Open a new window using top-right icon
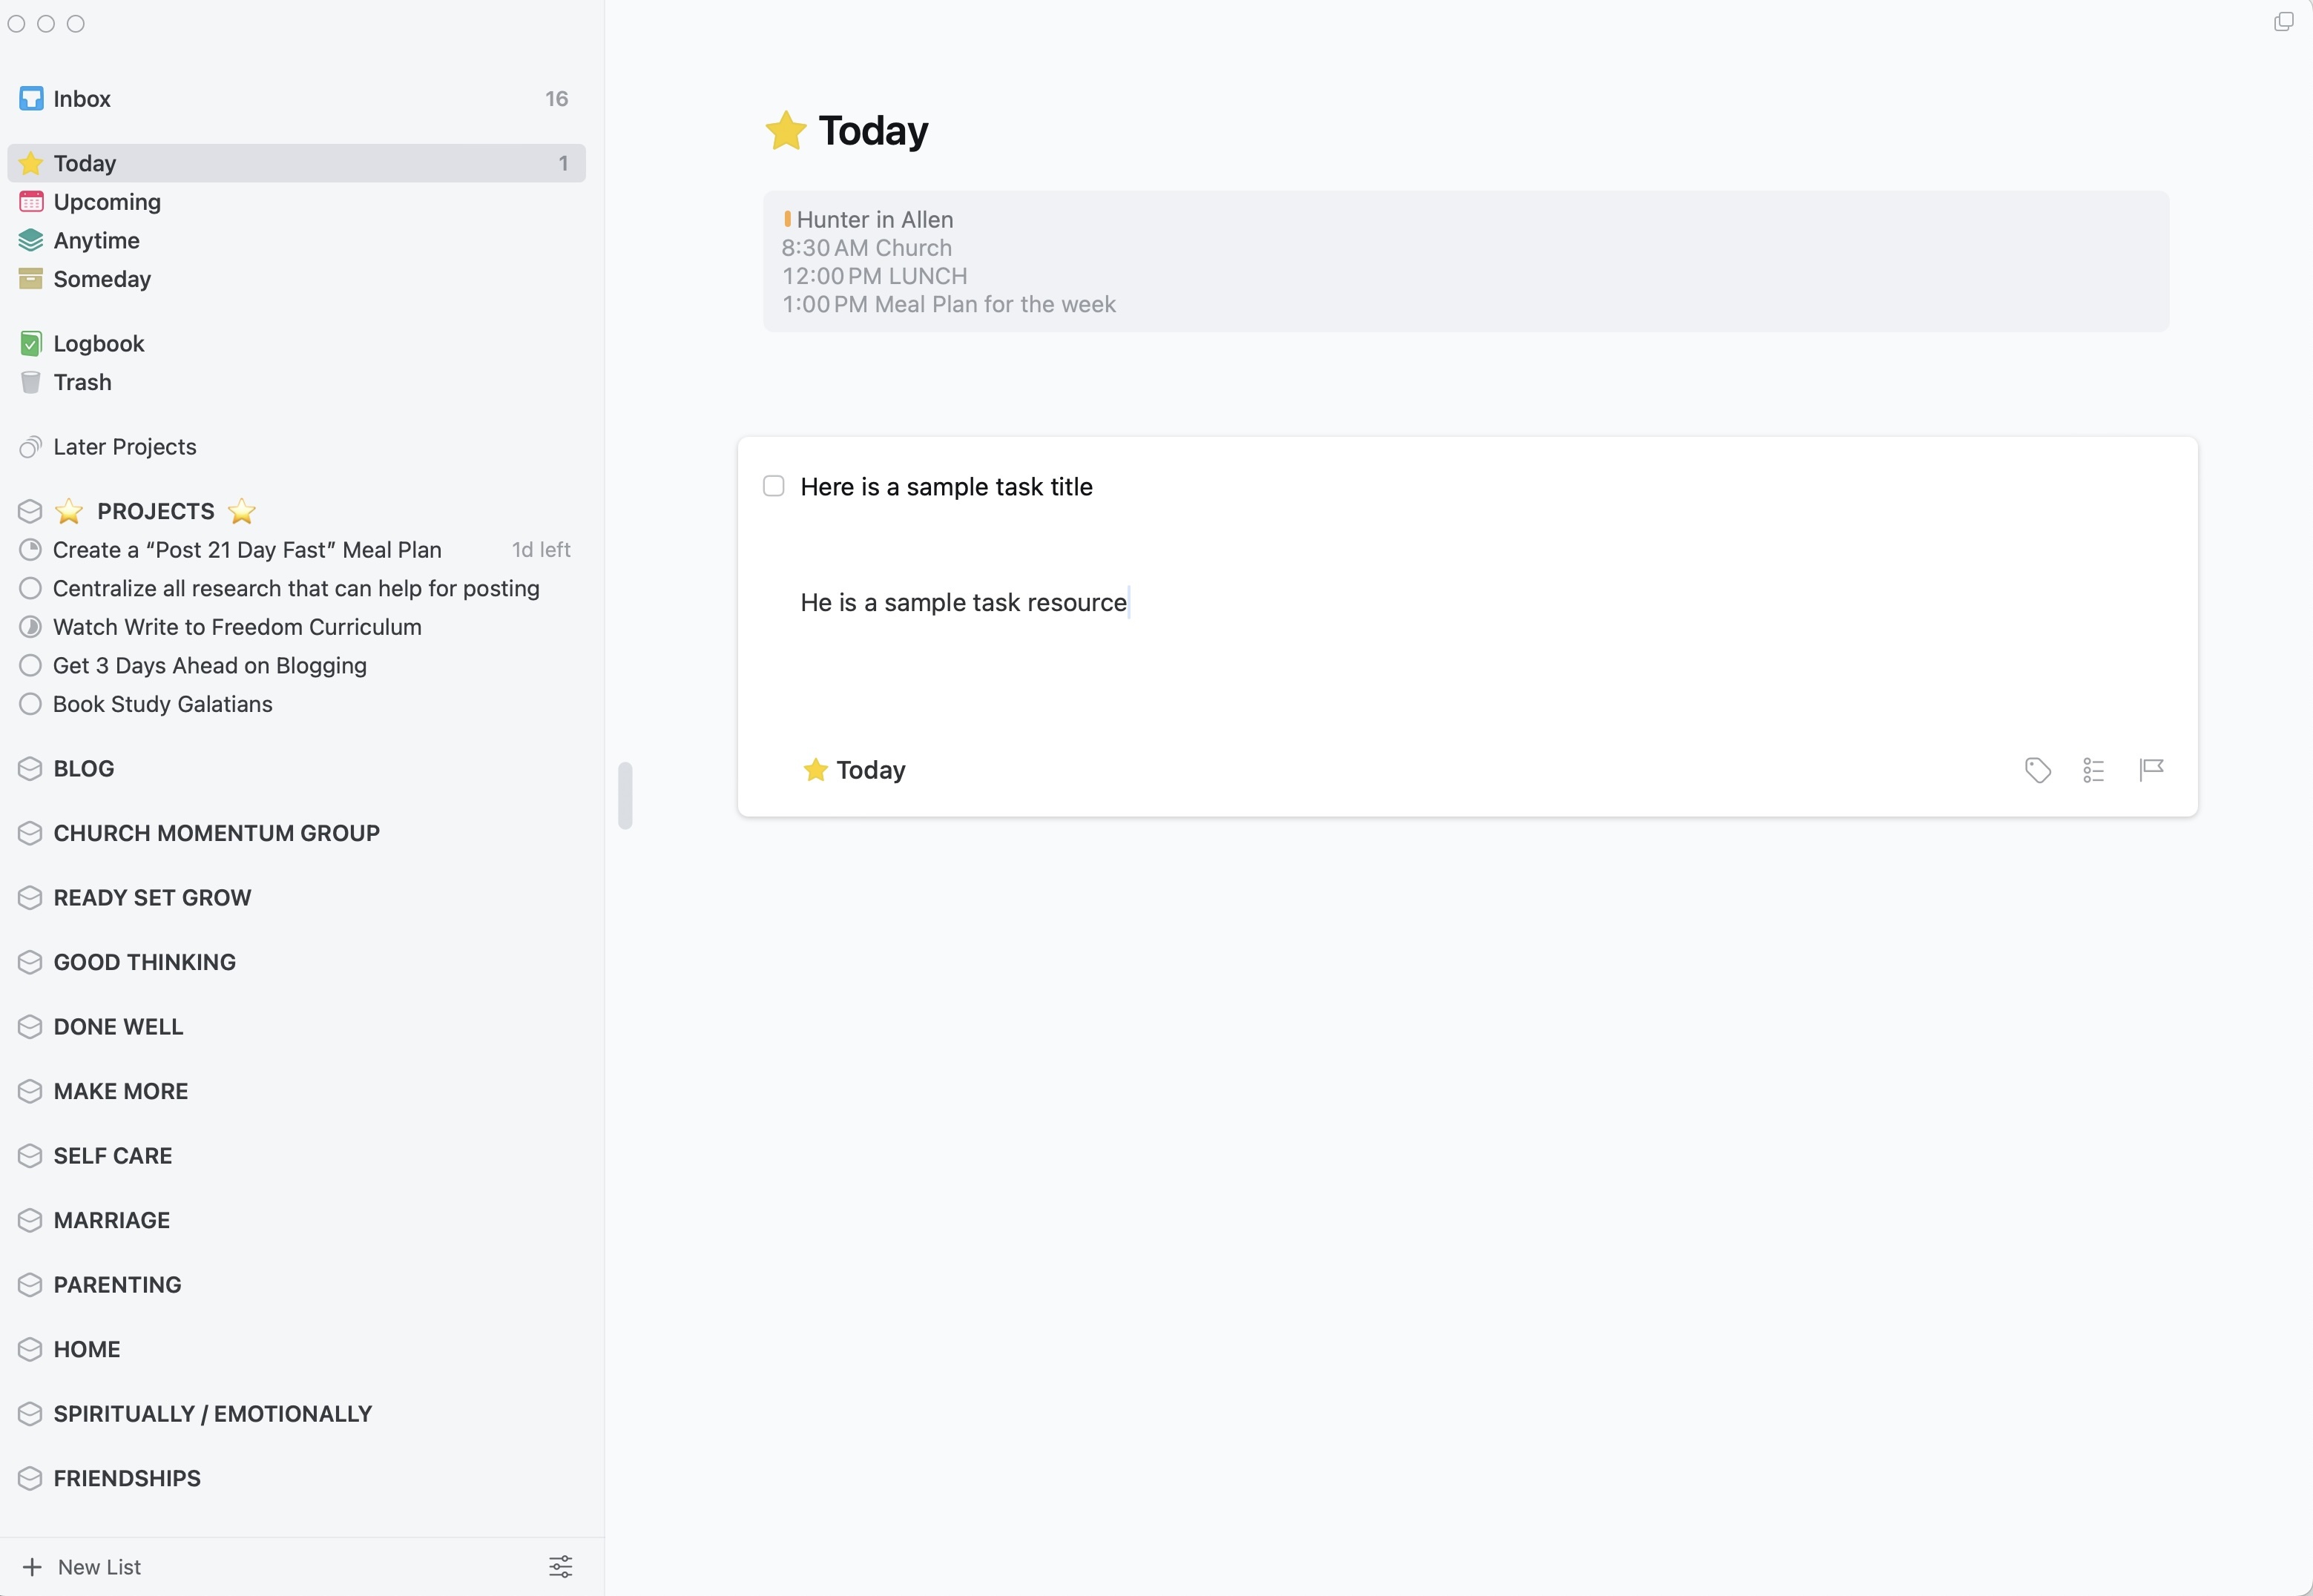This screenshot has height=1596, width=2313. [x=2284, y=21]
